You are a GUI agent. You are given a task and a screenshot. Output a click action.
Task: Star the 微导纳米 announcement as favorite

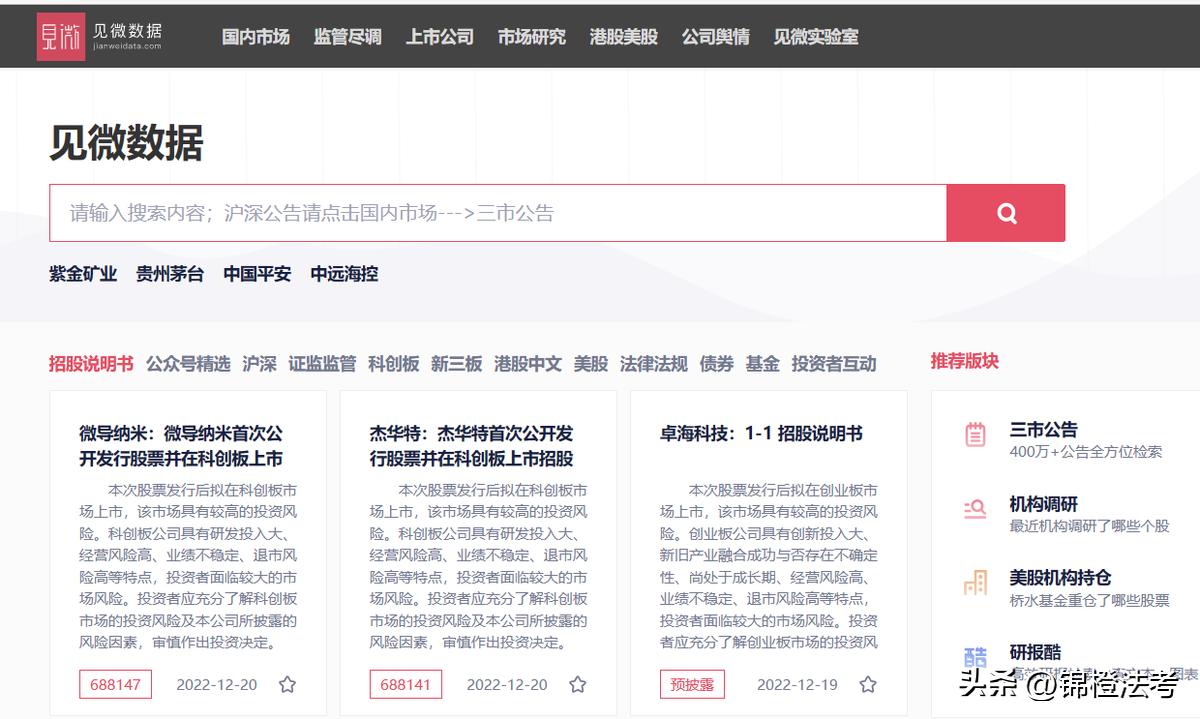coord(288,684)
